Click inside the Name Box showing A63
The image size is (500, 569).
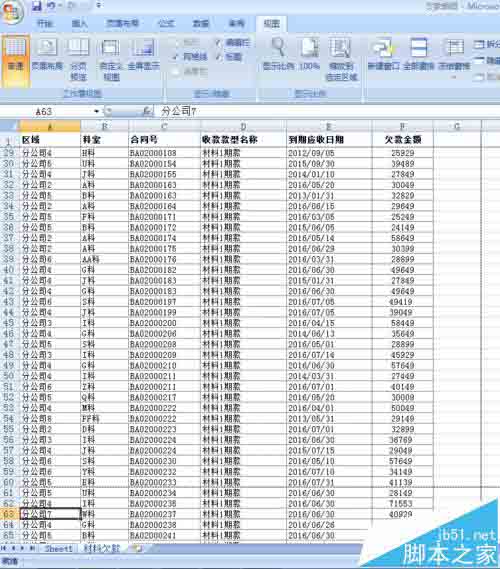tap(44, 111)
